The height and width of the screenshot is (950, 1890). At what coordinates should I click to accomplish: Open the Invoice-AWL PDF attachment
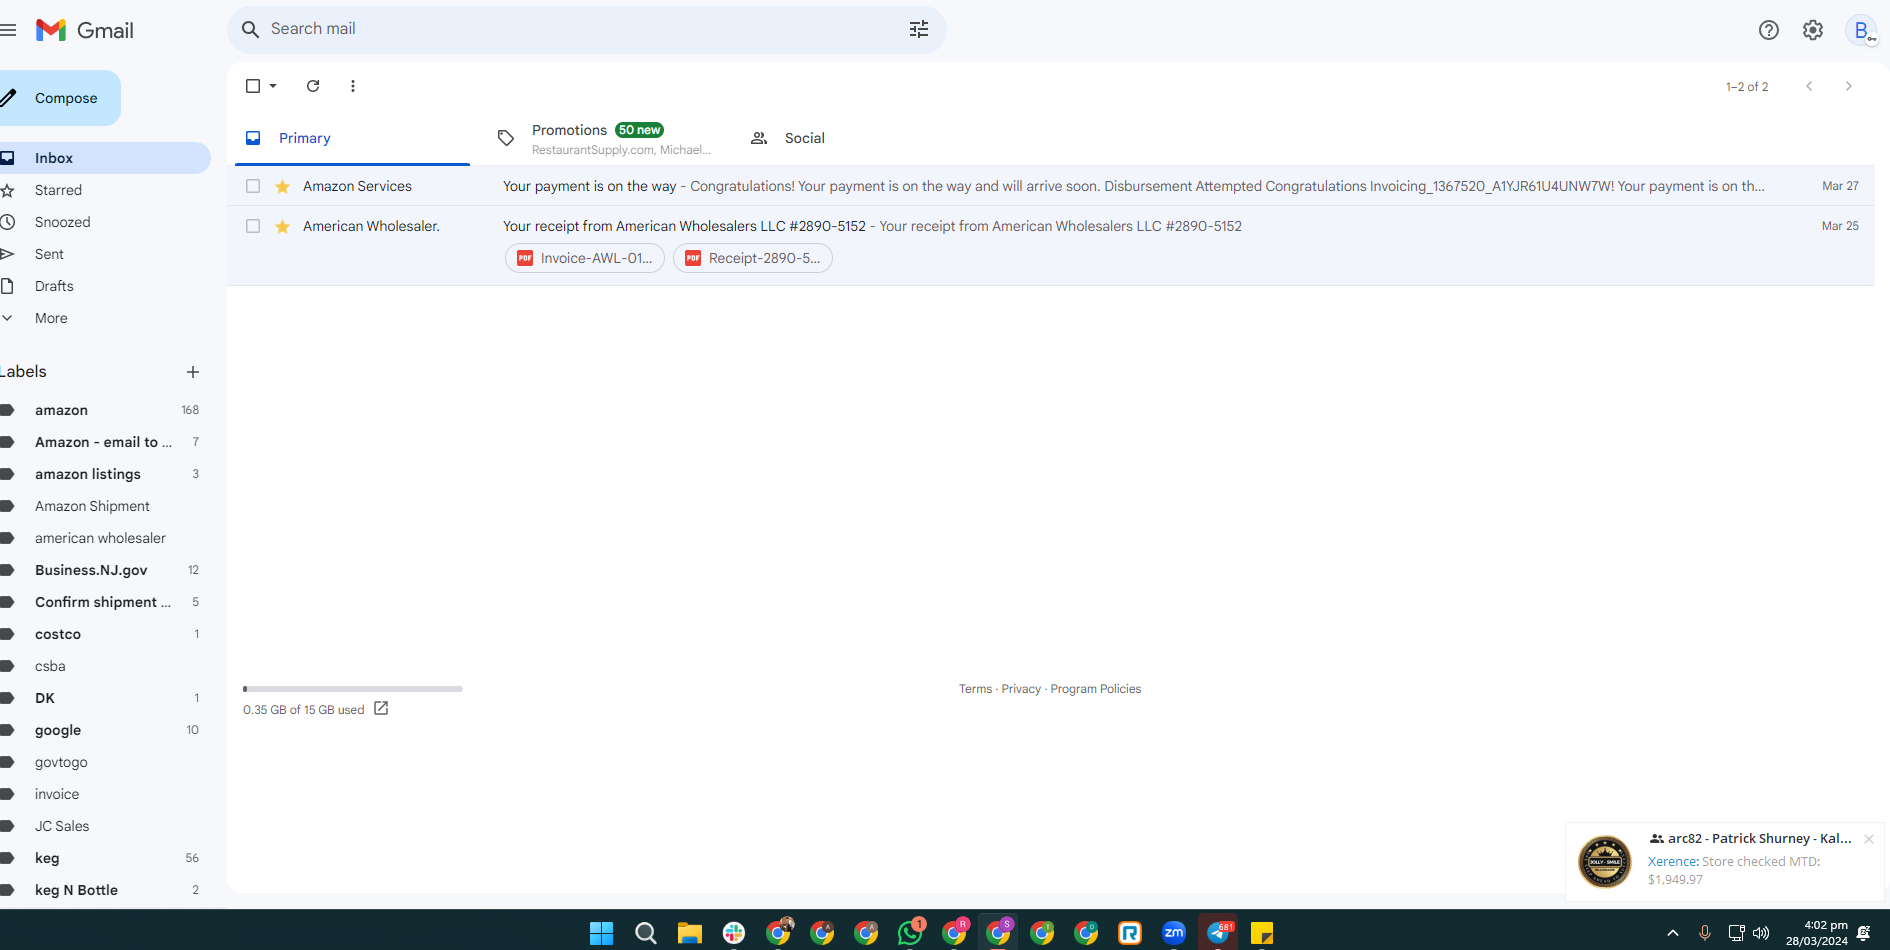point(585,258)
